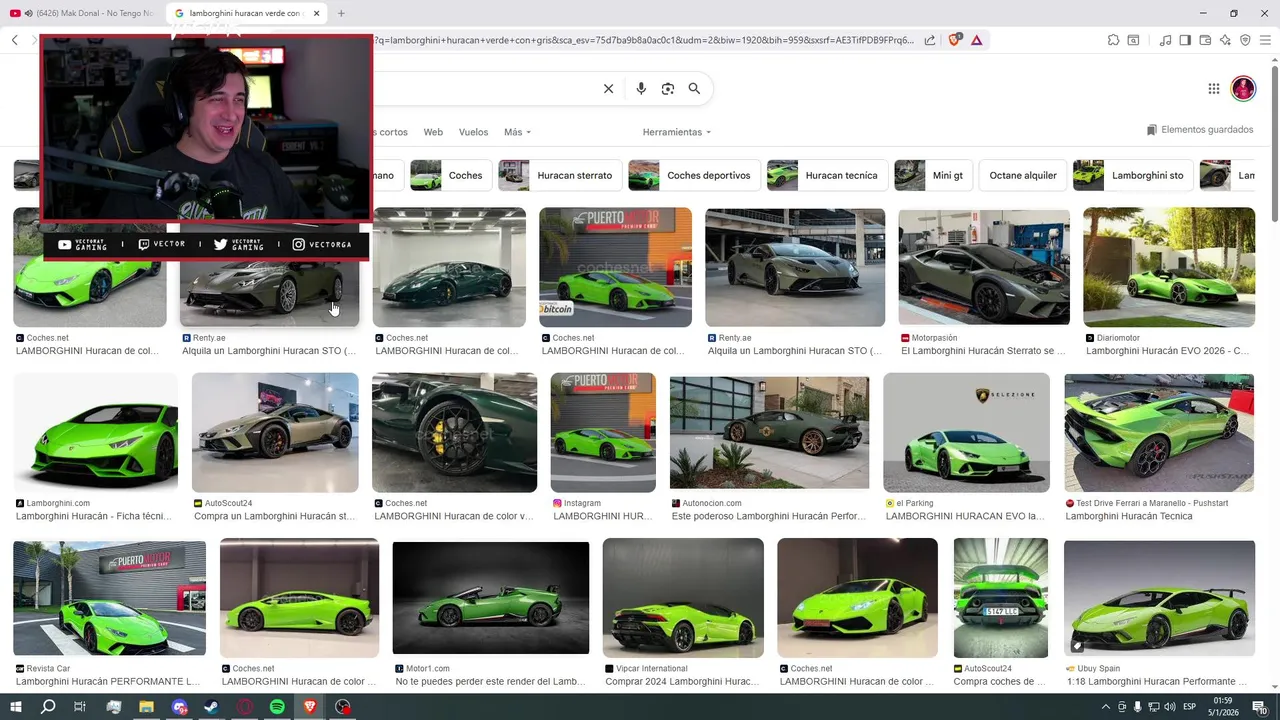Screen dimensions: 1280x720
Task: Open Brave Rewards triangle icon
Action: (x=976, y=40)
